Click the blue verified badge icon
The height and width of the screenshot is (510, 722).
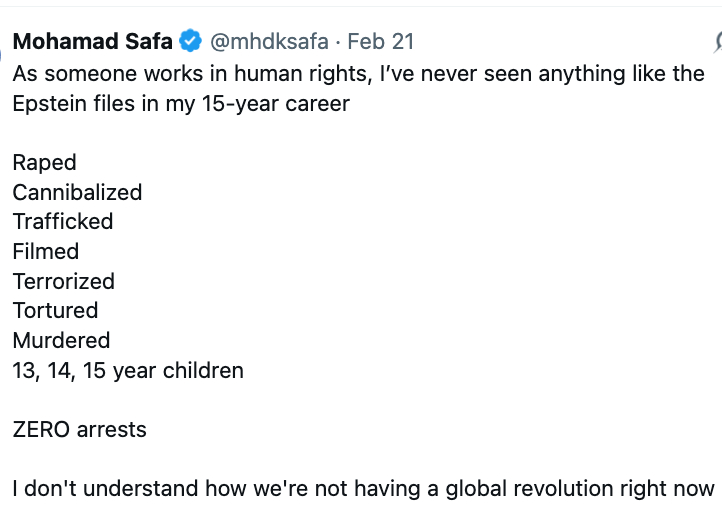(190, 42)
